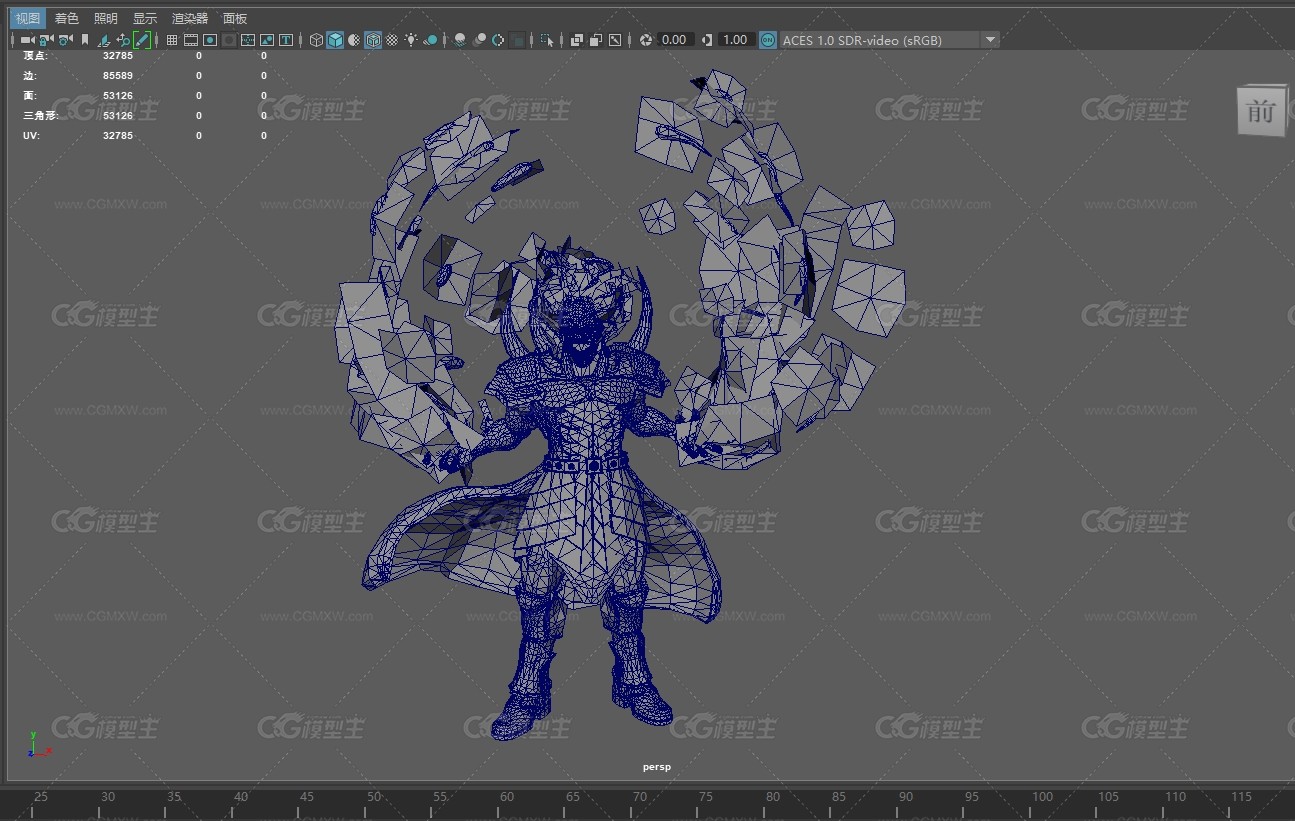Open the ACES 1.0 SDR-video color dropdown
This screenshot has height=821, width=1295.
(890, 40)
